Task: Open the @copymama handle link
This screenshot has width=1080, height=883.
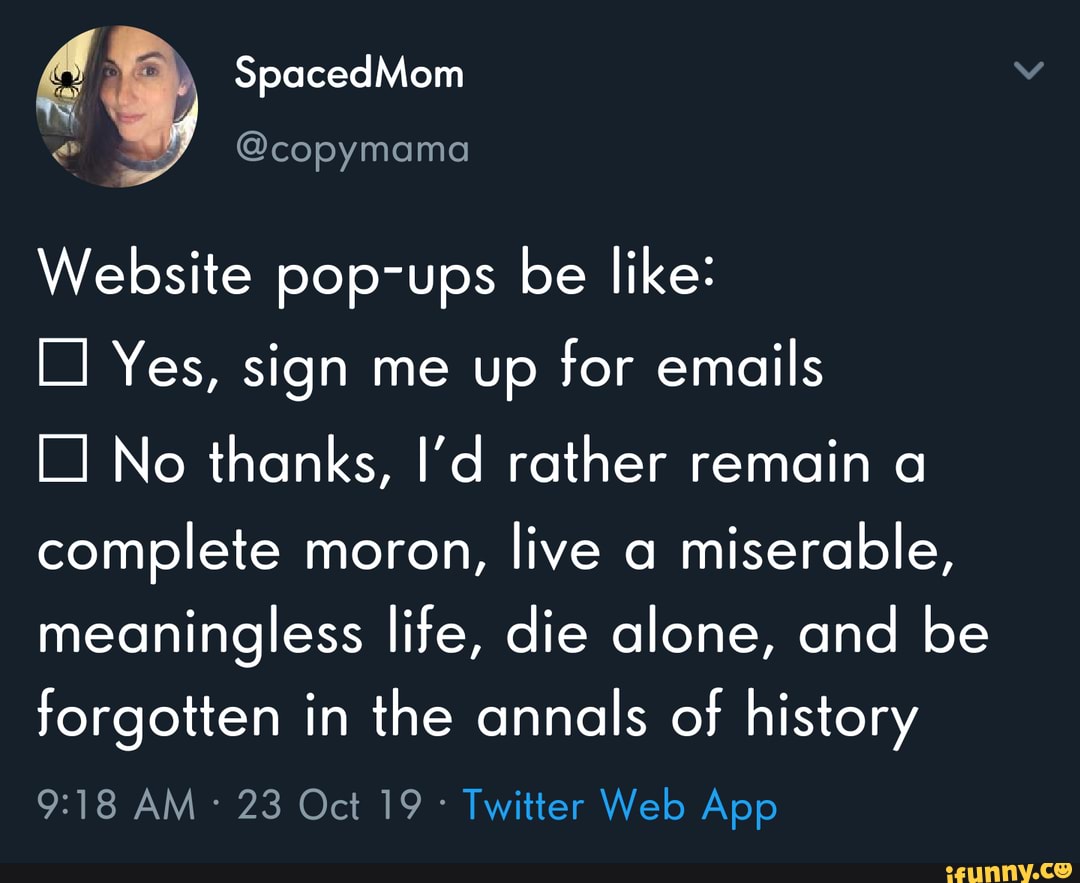Action: pos(351,149)
